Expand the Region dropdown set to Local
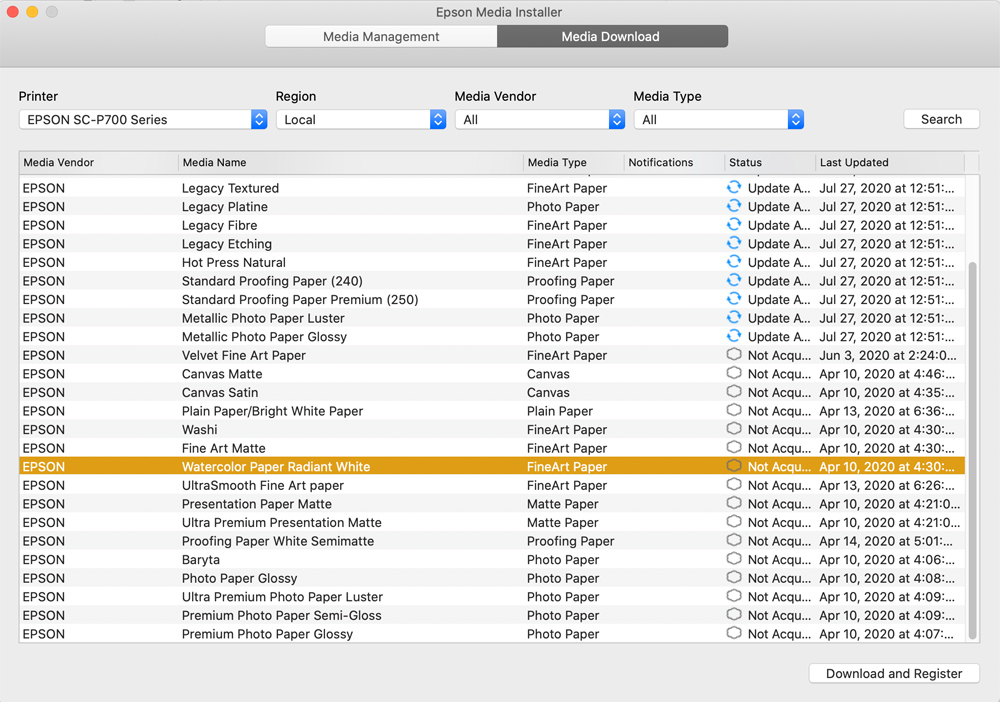Image resolution: width=1000 pixels, height=702 pixels. point(361,119)
